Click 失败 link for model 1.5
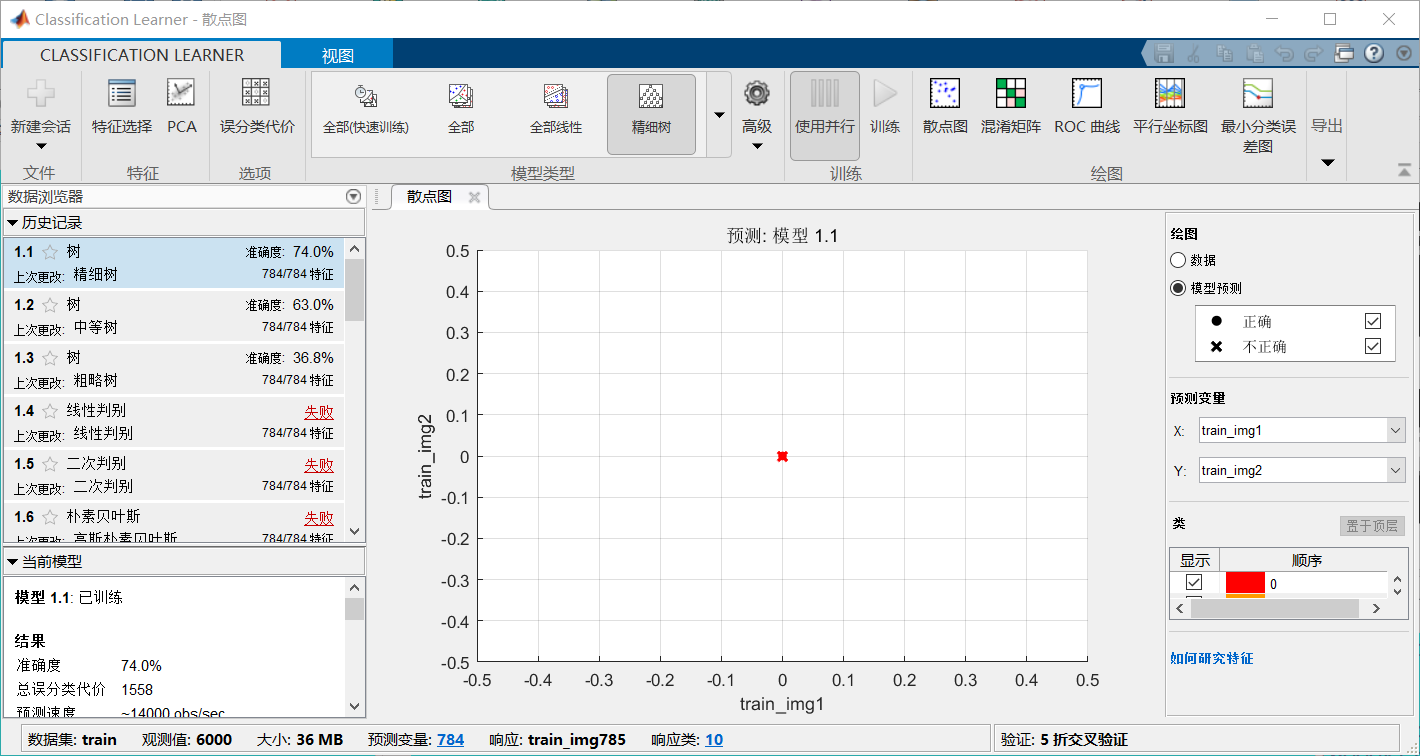Viewport: 1420px width, 756px height. [319, 465]
